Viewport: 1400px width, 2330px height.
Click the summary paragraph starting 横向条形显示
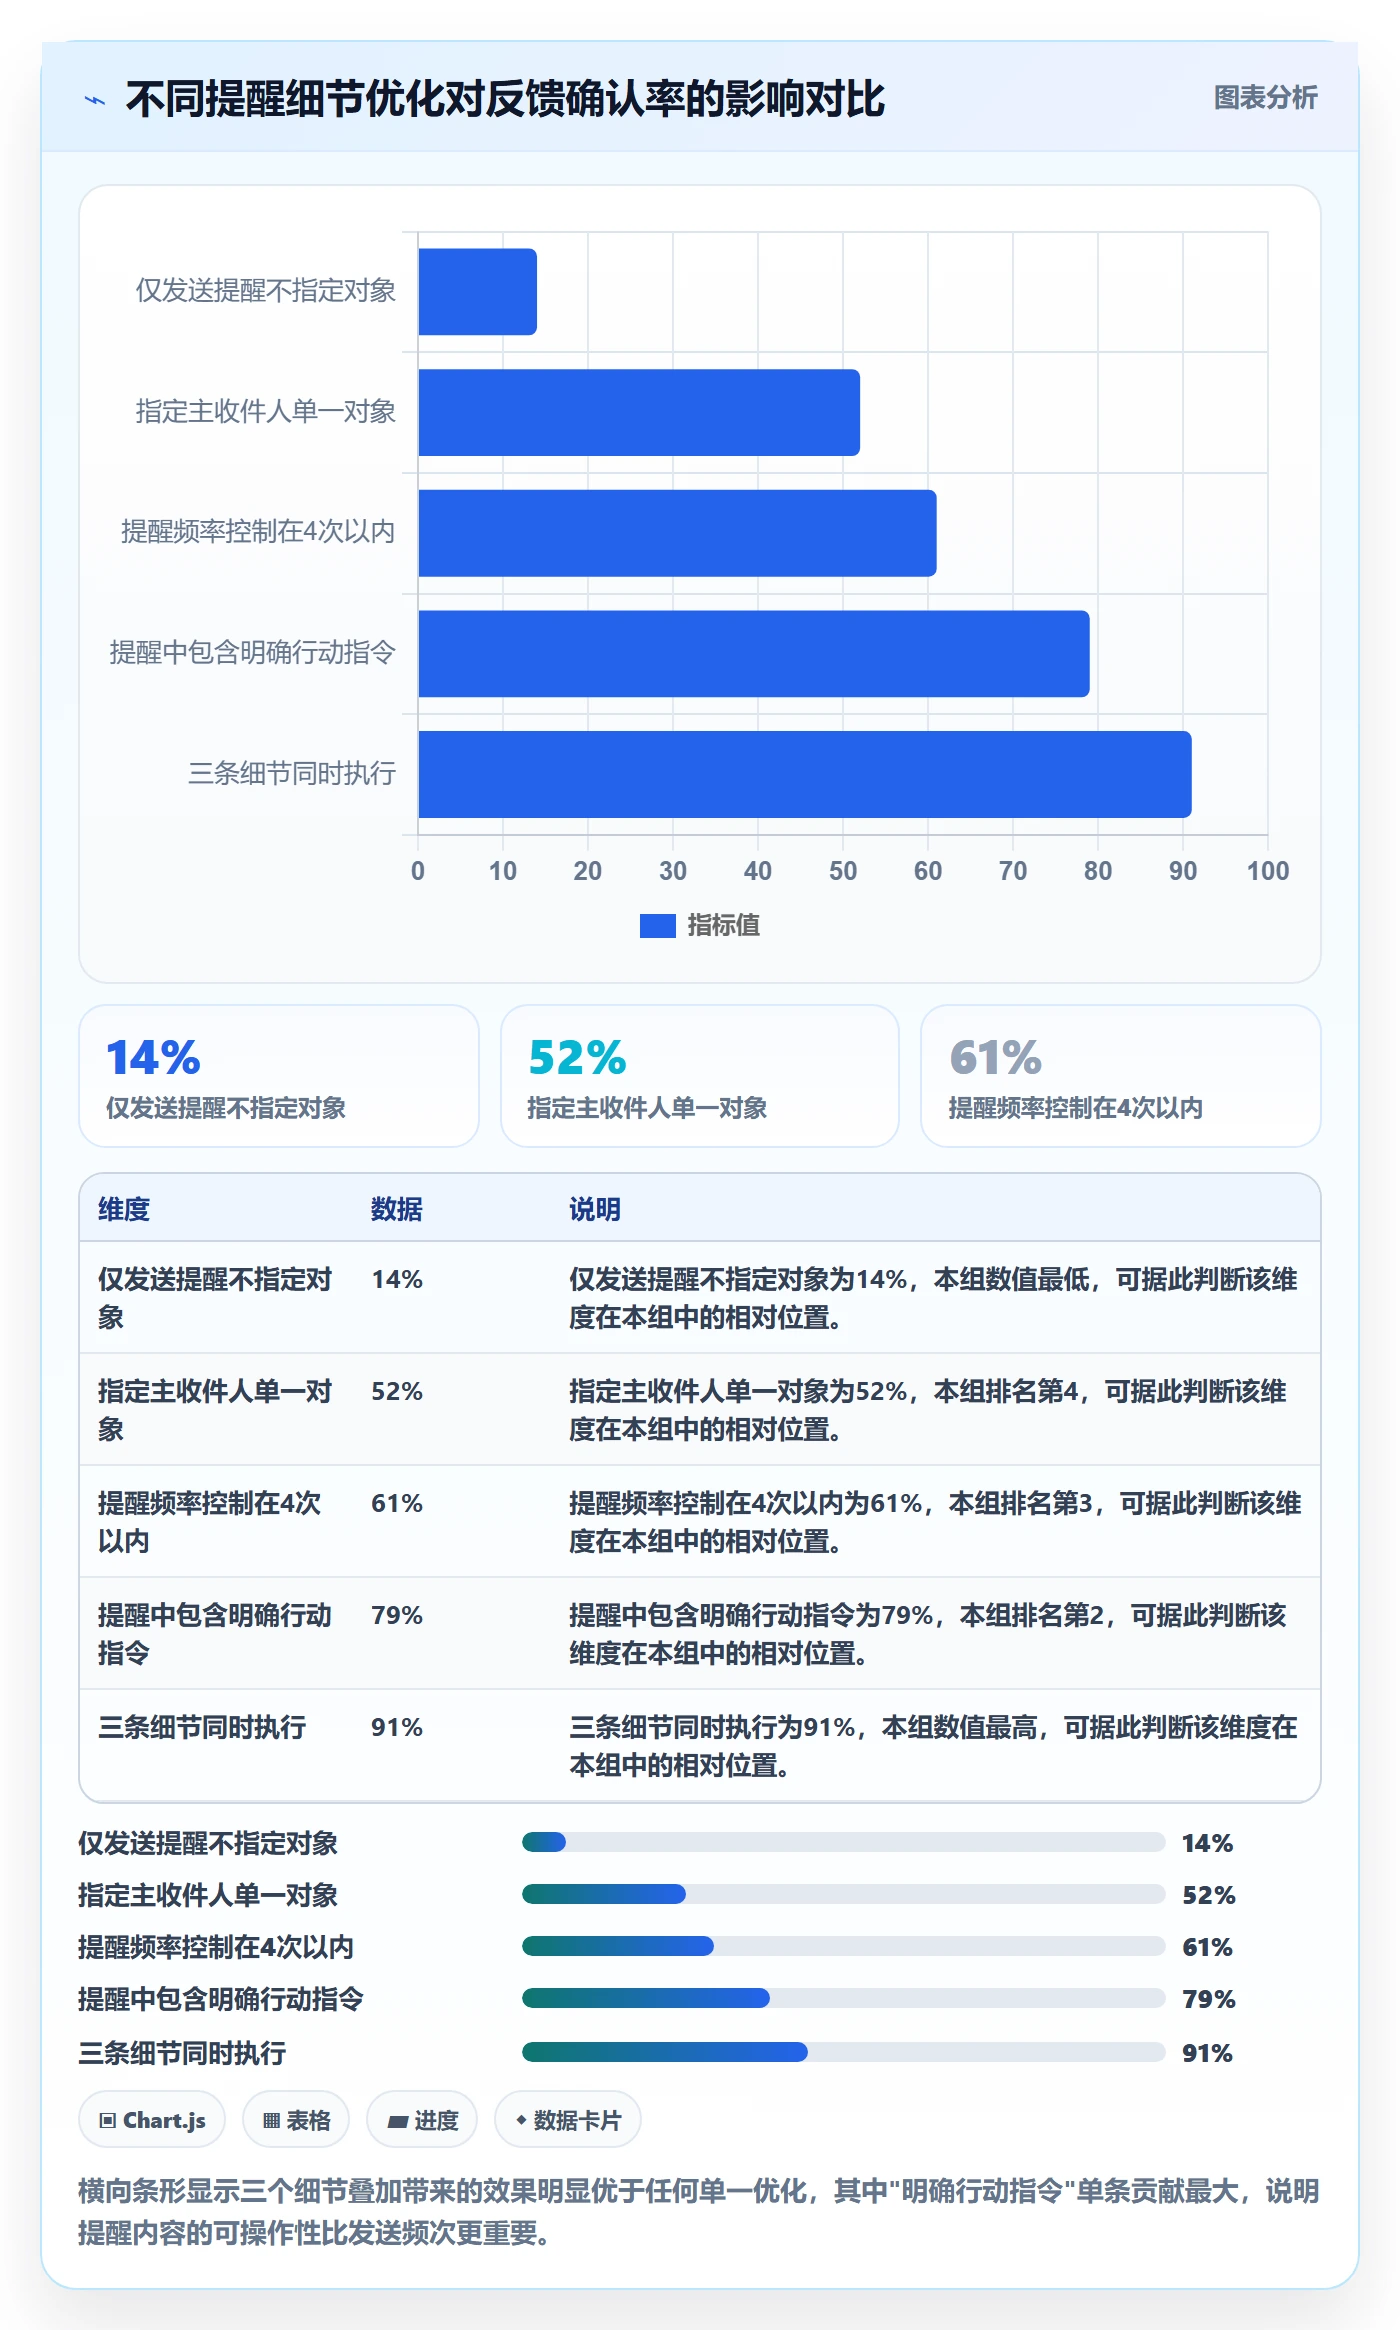click(x=699, y=2212)
